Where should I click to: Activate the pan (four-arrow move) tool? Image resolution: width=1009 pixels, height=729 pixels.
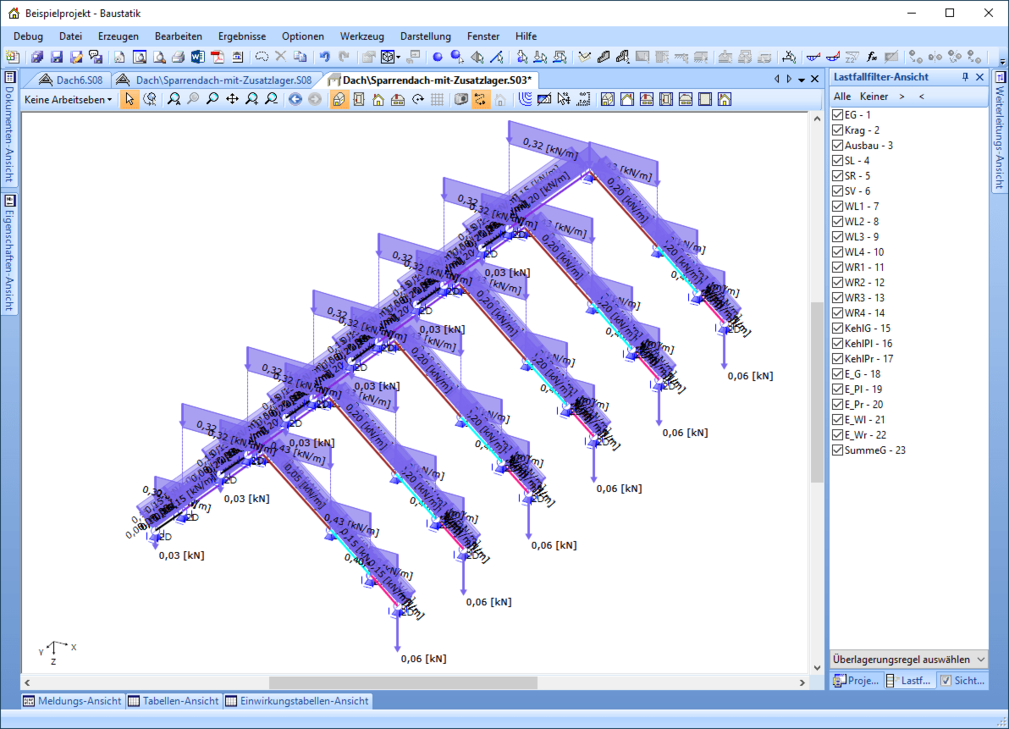[232, 99]
